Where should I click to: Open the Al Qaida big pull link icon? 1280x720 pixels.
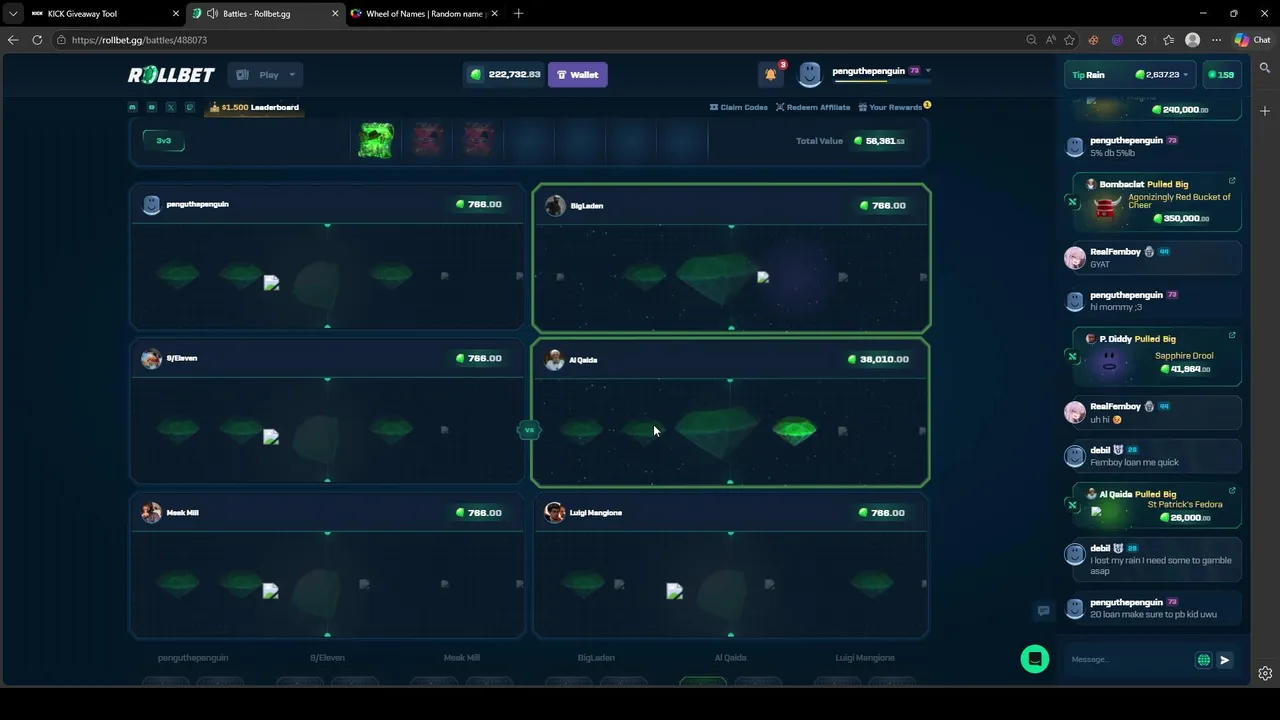1232,490
